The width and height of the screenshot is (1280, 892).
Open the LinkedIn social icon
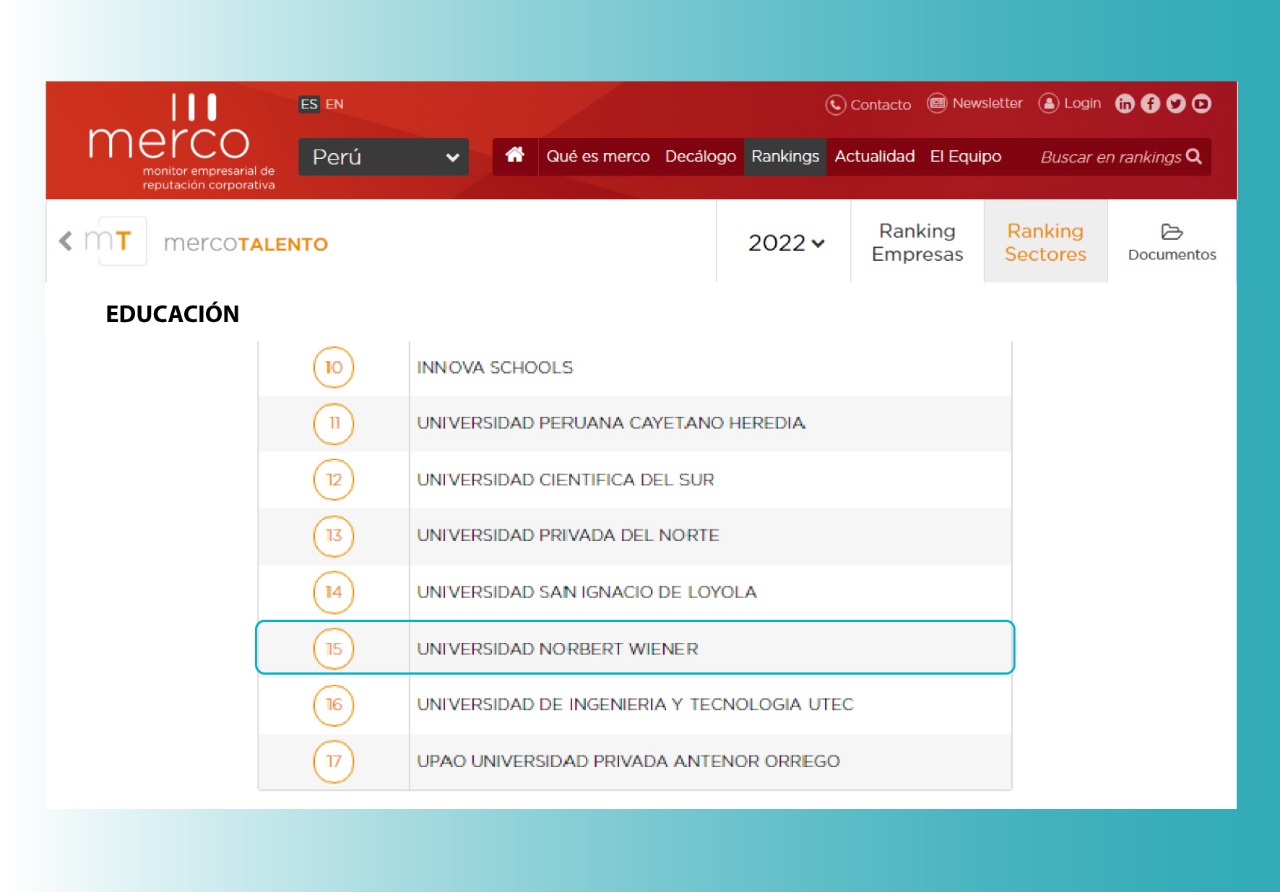point(1125,104)
